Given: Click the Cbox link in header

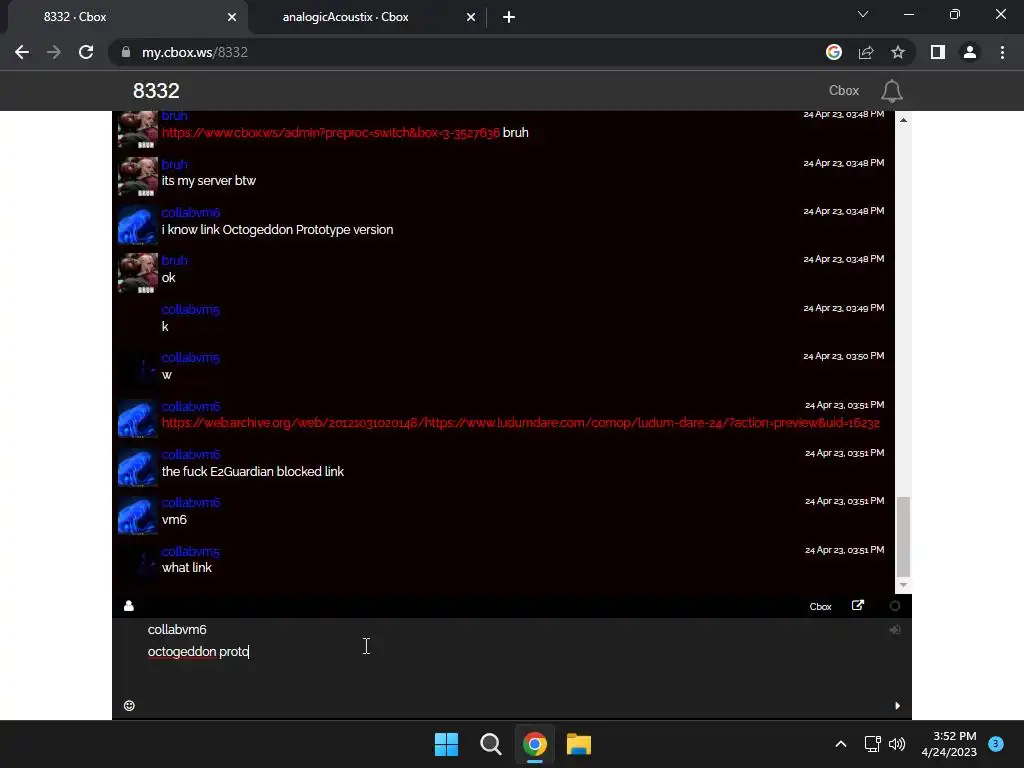Looking at the screenshot, I should coord(844,91).
